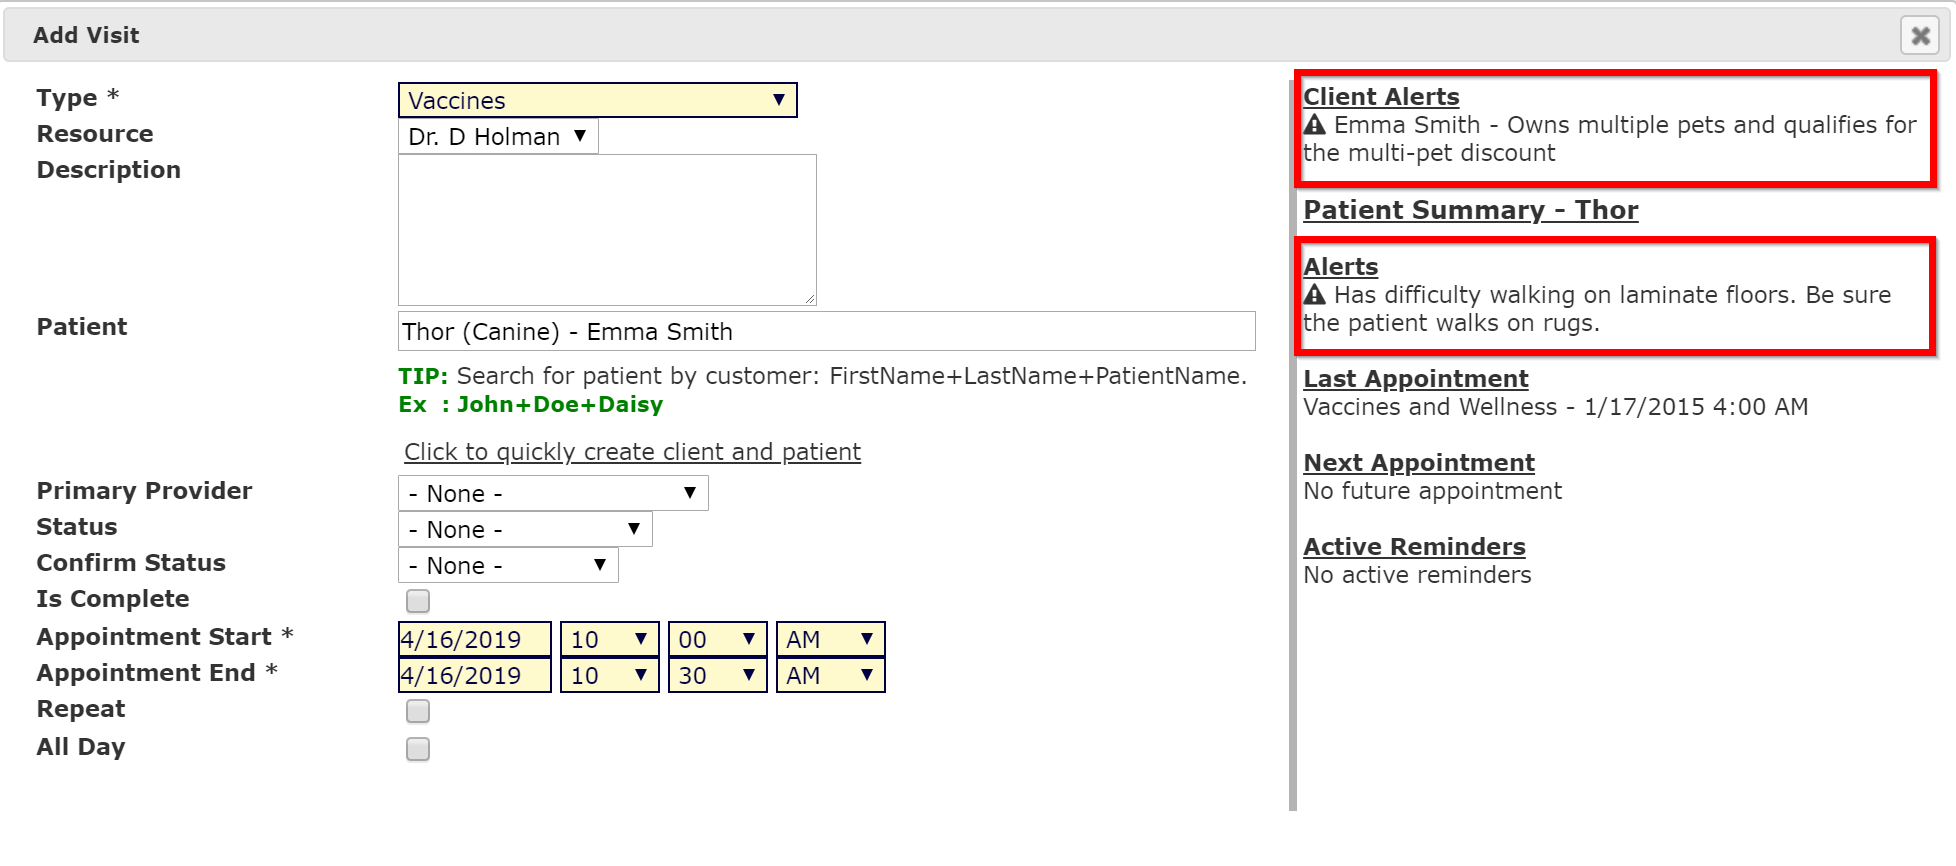Click the Client Alerts heading
The height and width of the screenshot is (866, 1956).
(1381, 97)
